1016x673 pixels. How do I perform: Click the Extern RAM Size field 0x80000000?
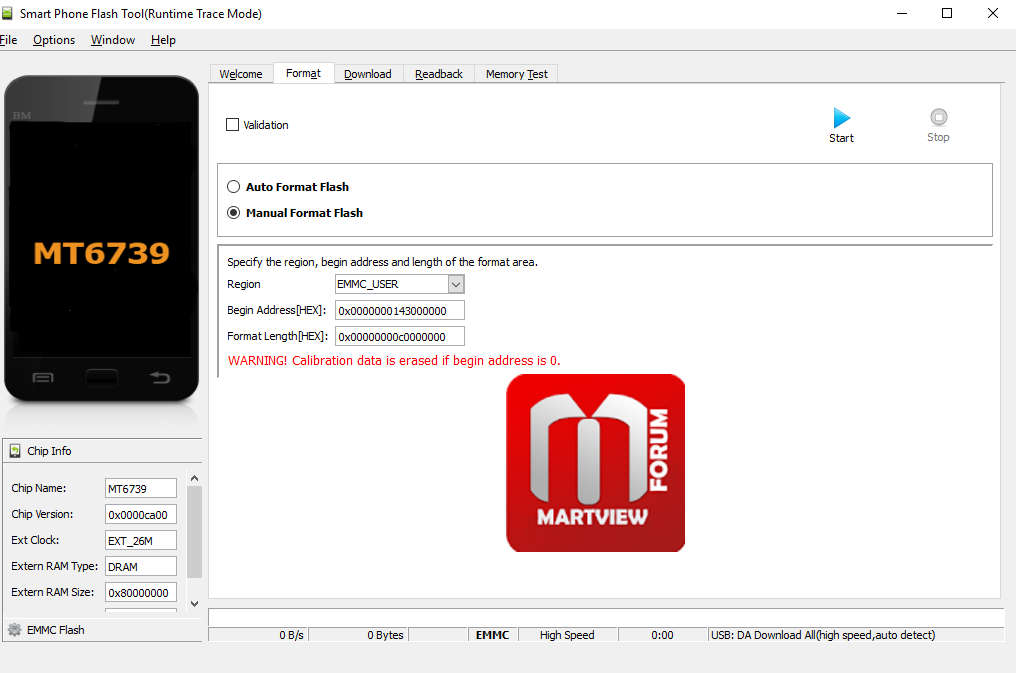click(141, 592)
